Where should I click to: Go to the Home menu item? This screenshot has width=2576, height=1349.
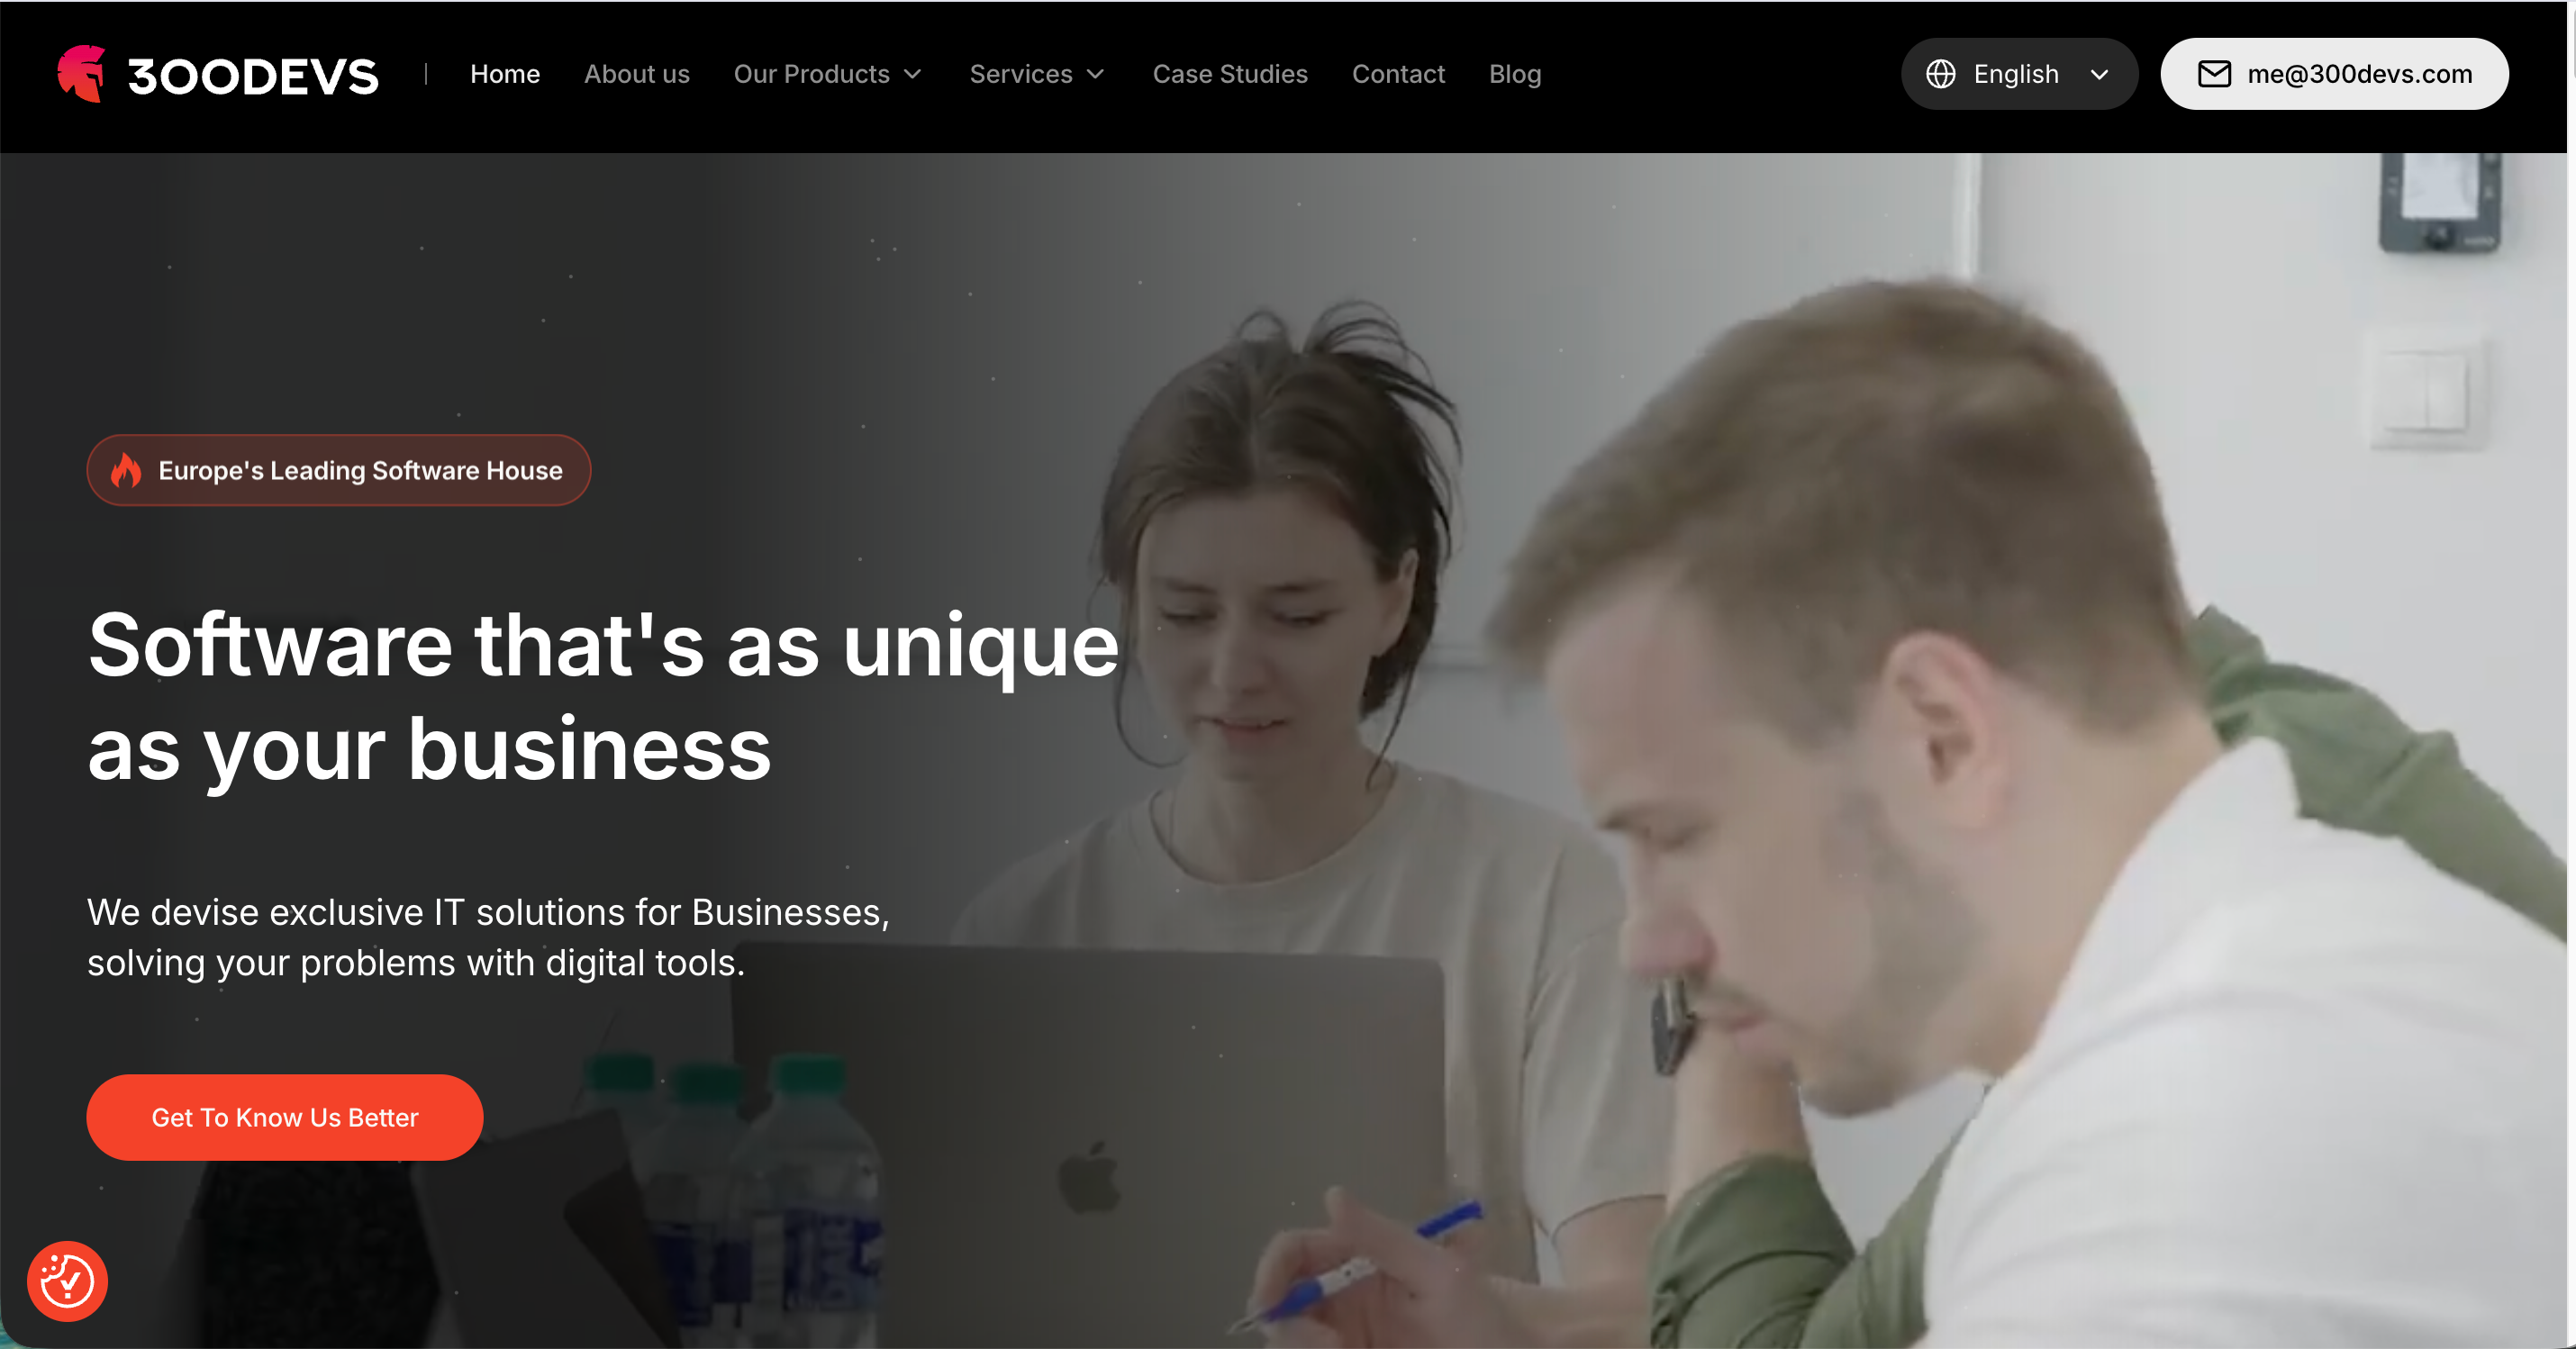click(x=505, y=74)
